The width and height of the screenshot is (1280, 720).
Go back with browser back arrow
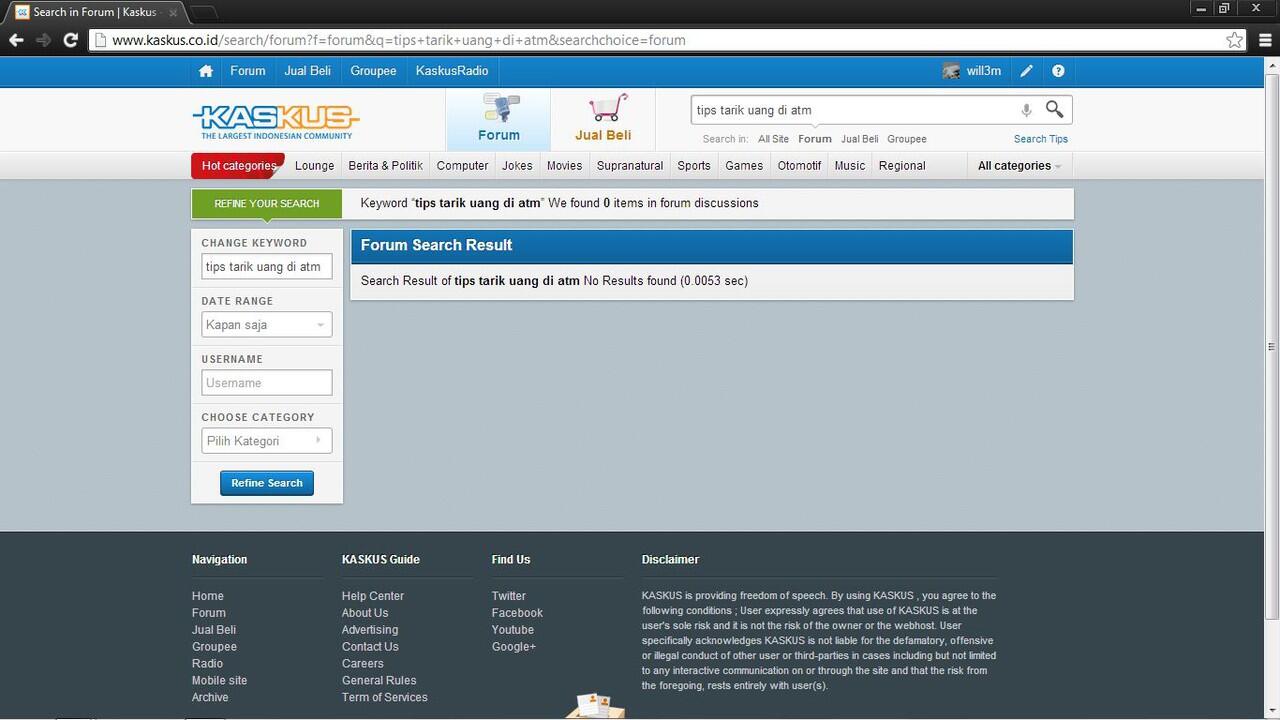(x=16, y=40)
